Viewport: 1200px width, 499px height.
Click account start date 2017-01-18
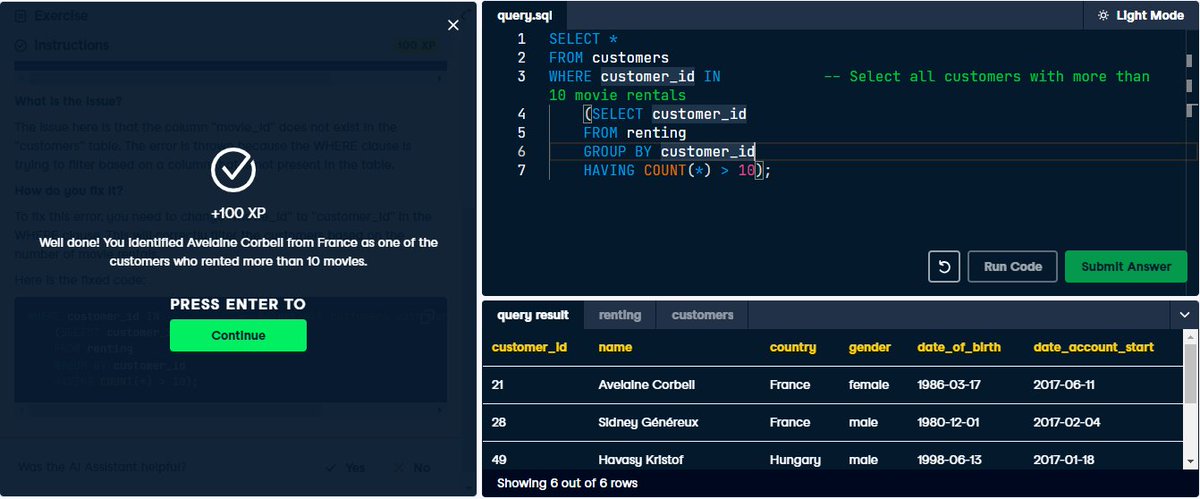(1065, 460)
